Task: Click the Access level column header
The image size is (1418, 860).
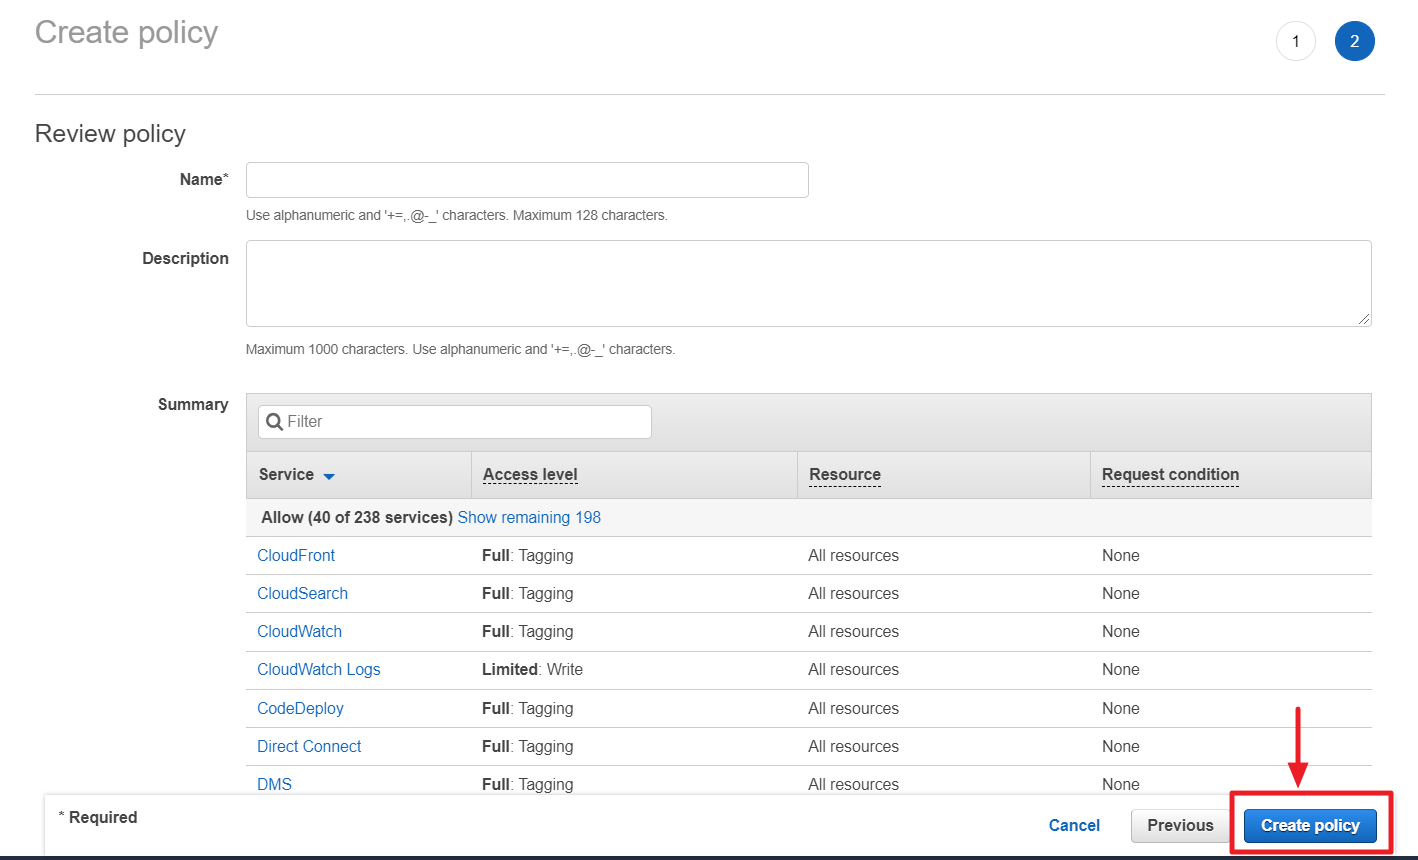Action: click(530, 475)
